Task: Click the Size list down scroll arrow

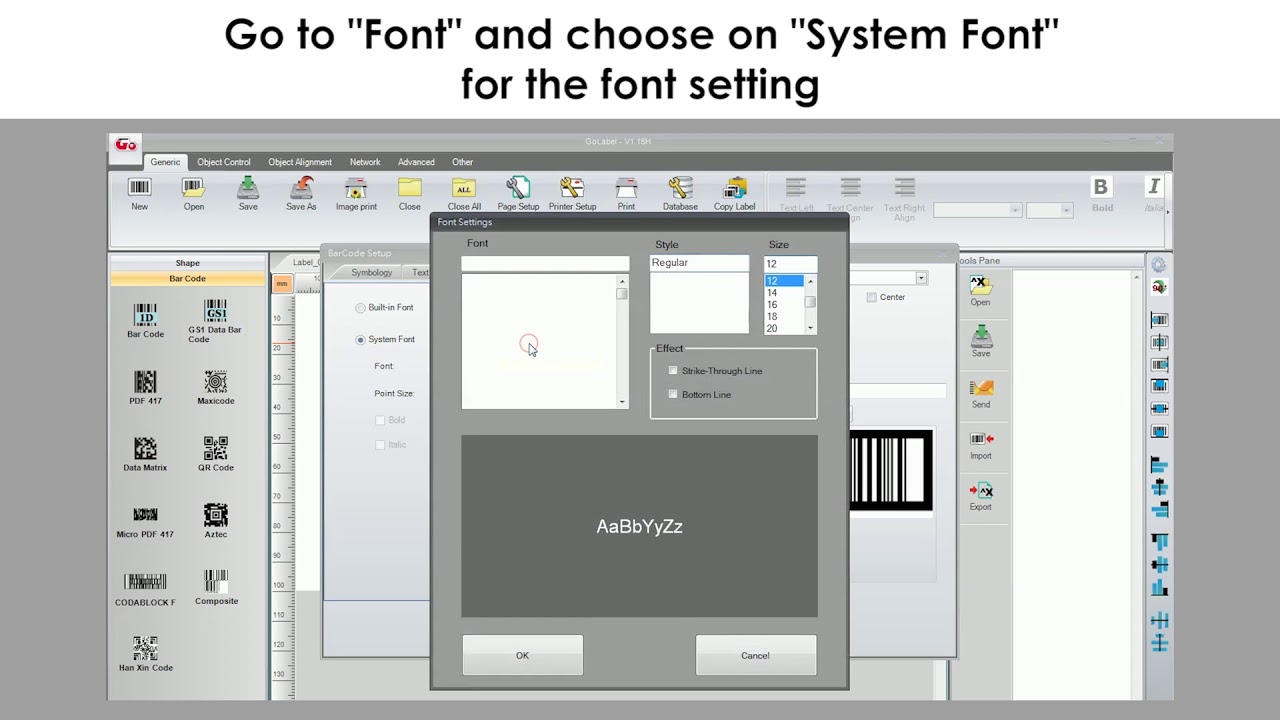Action: click(x=810, y=329)
